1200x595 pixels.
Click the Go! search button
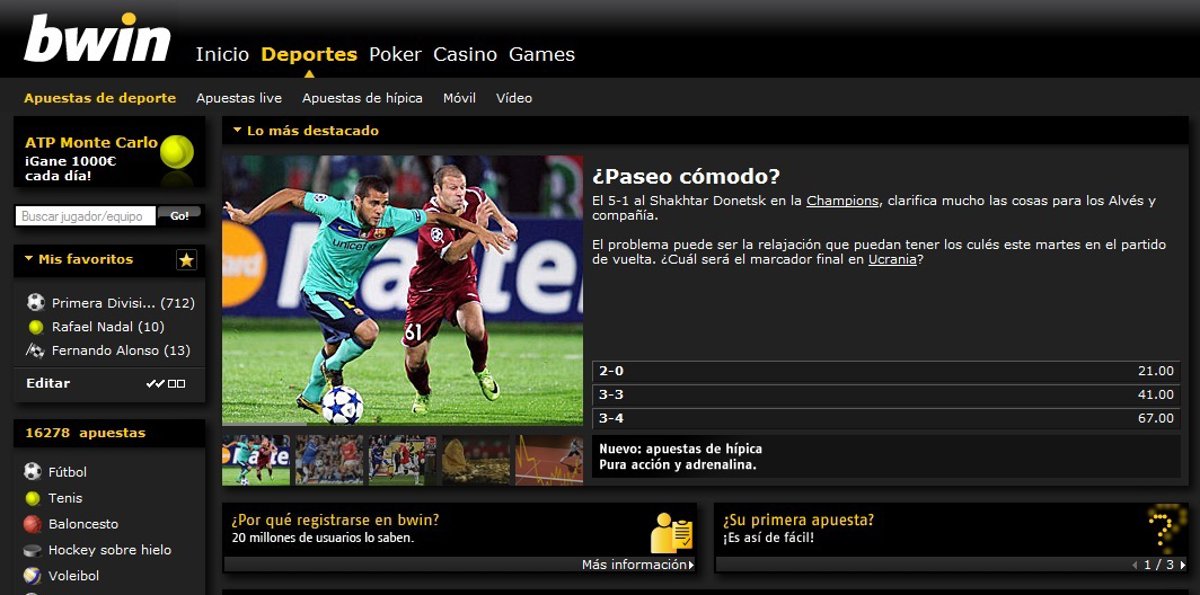179,215
